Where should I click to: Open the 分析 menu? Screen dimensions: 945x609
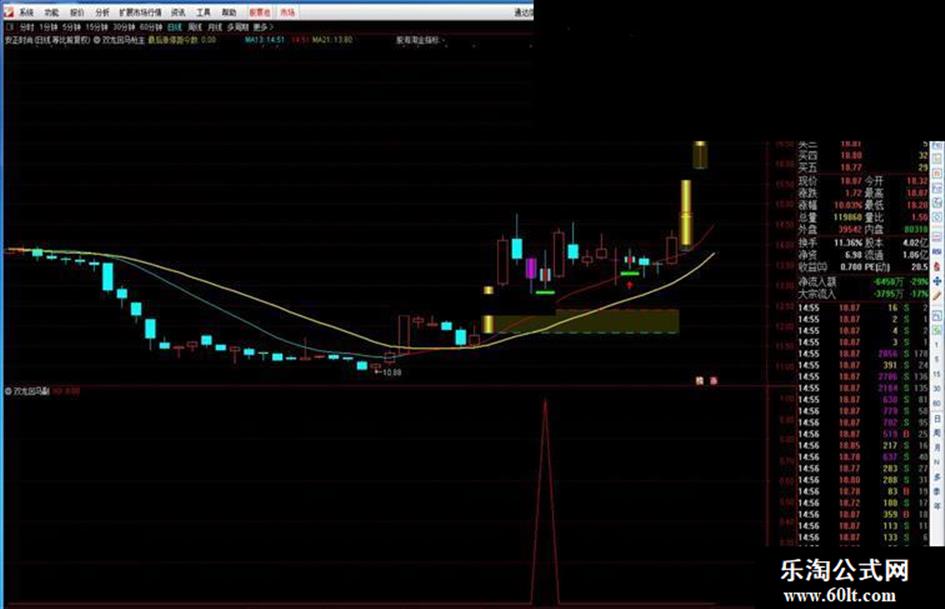102,12
